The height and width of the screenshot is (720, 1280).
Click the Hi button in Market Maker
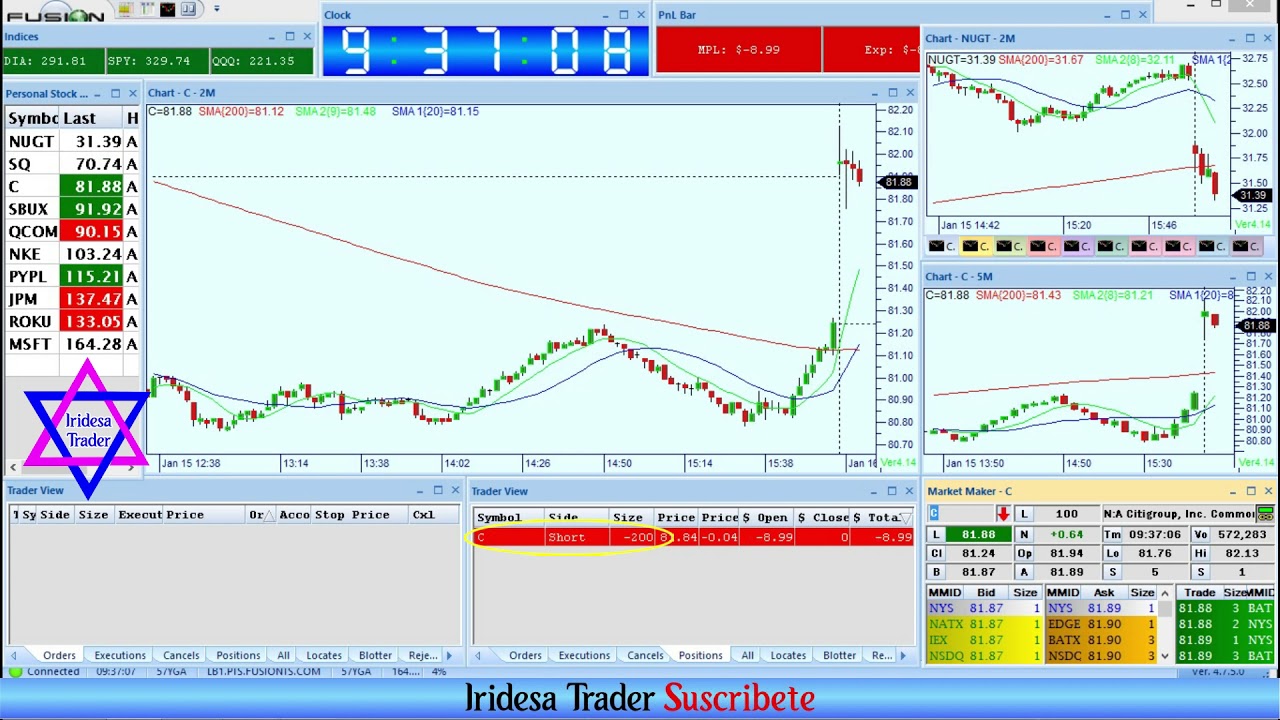[x=1200, y=554]
